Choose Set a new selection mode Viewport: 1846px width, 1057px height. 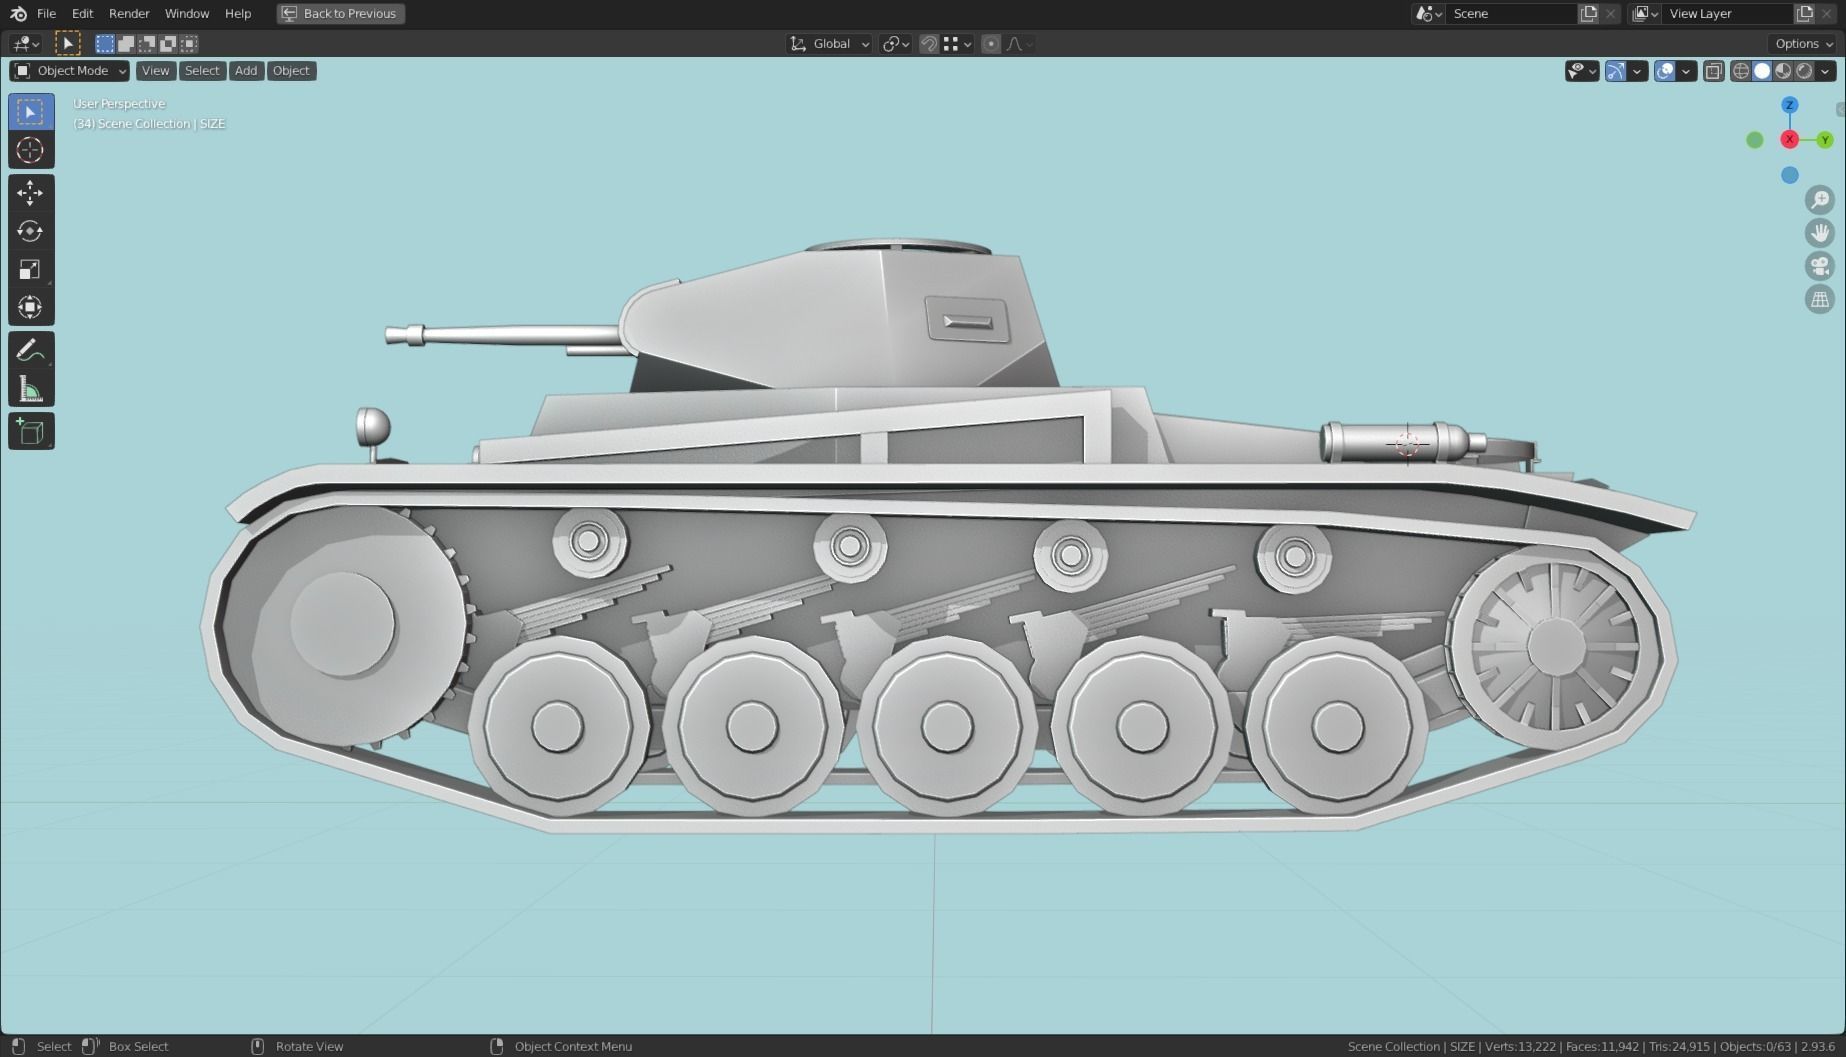click(105, 43)
